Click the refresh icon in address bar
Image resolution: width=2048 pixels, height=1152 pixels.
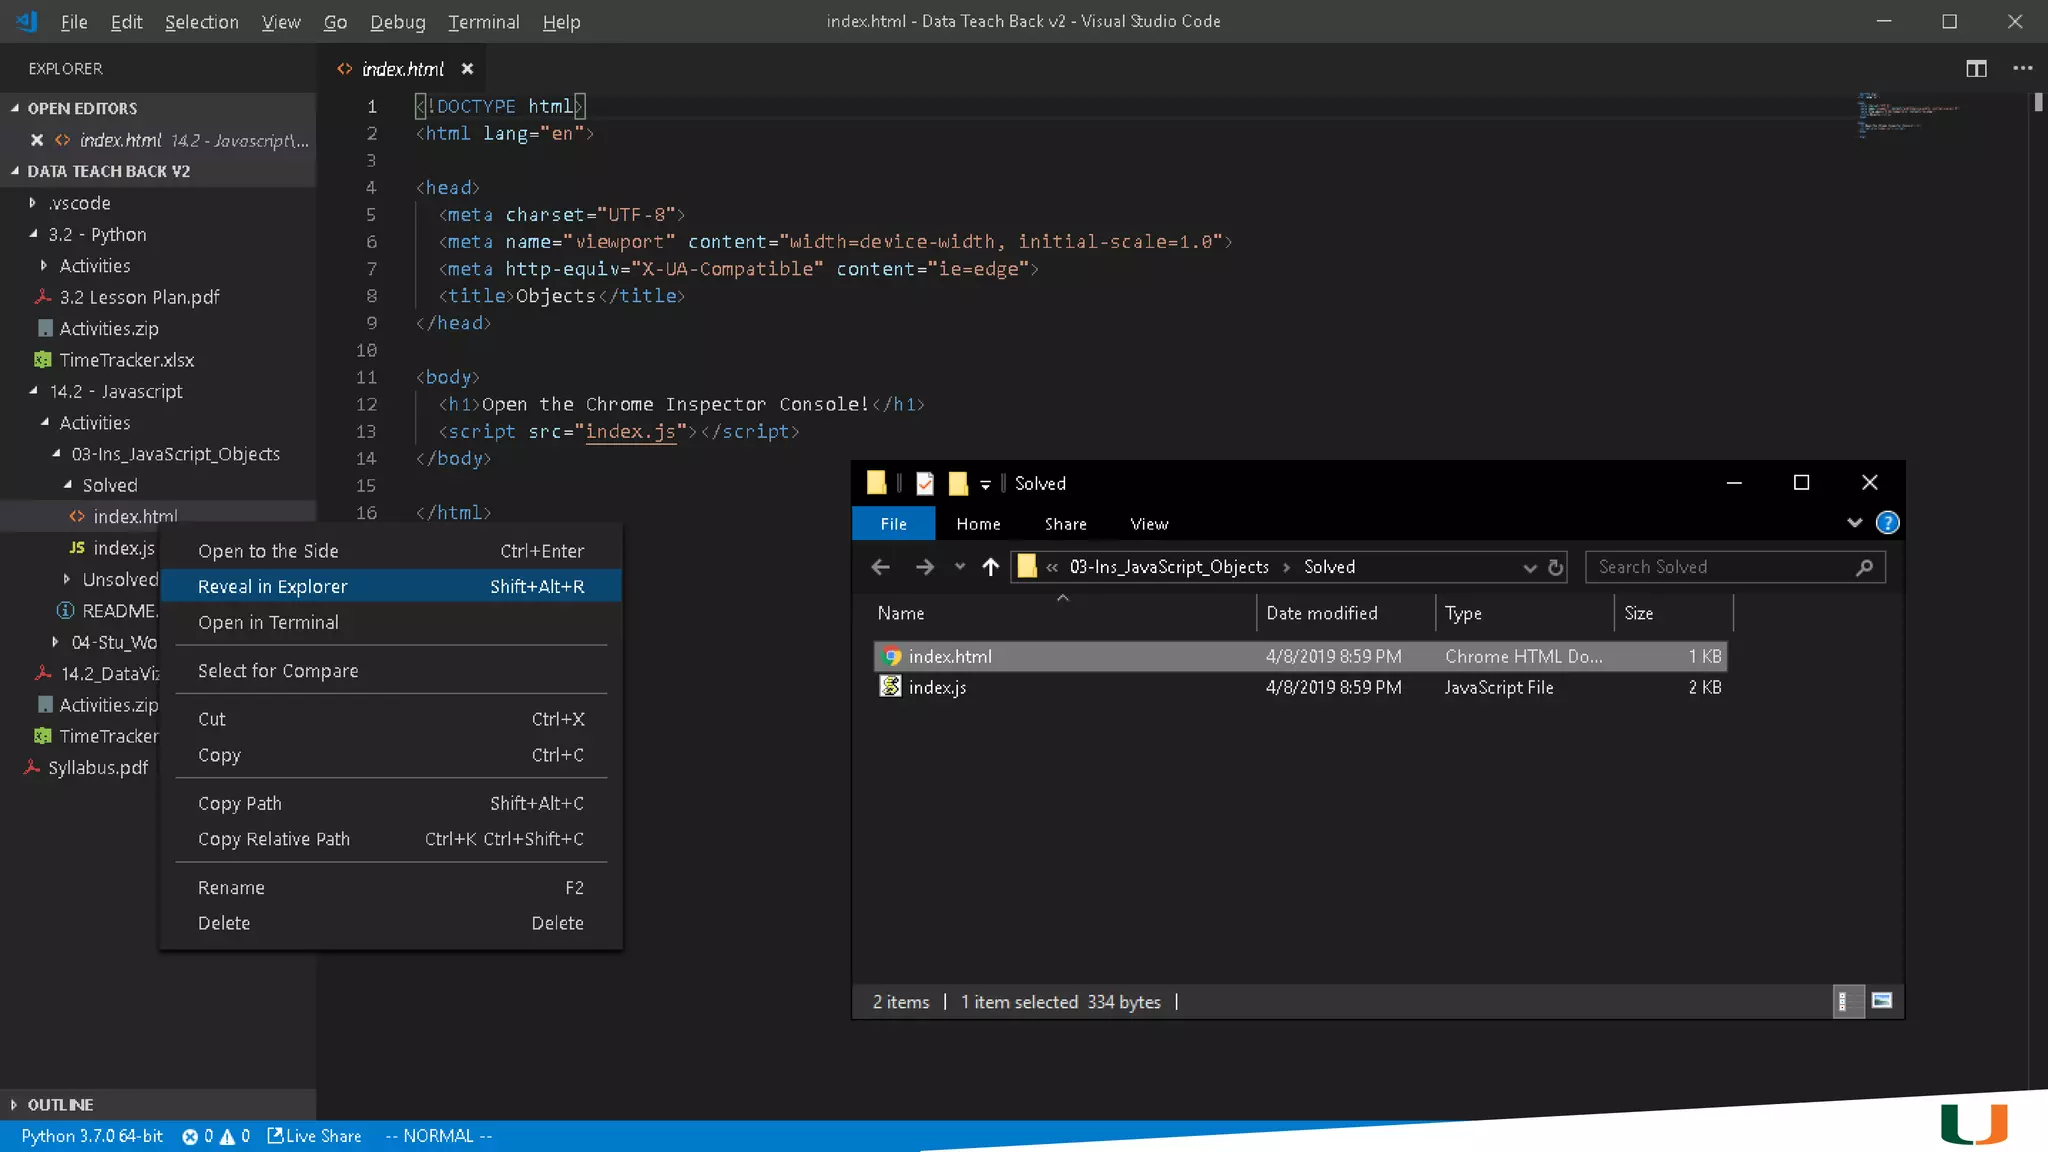click(1555, 567)
